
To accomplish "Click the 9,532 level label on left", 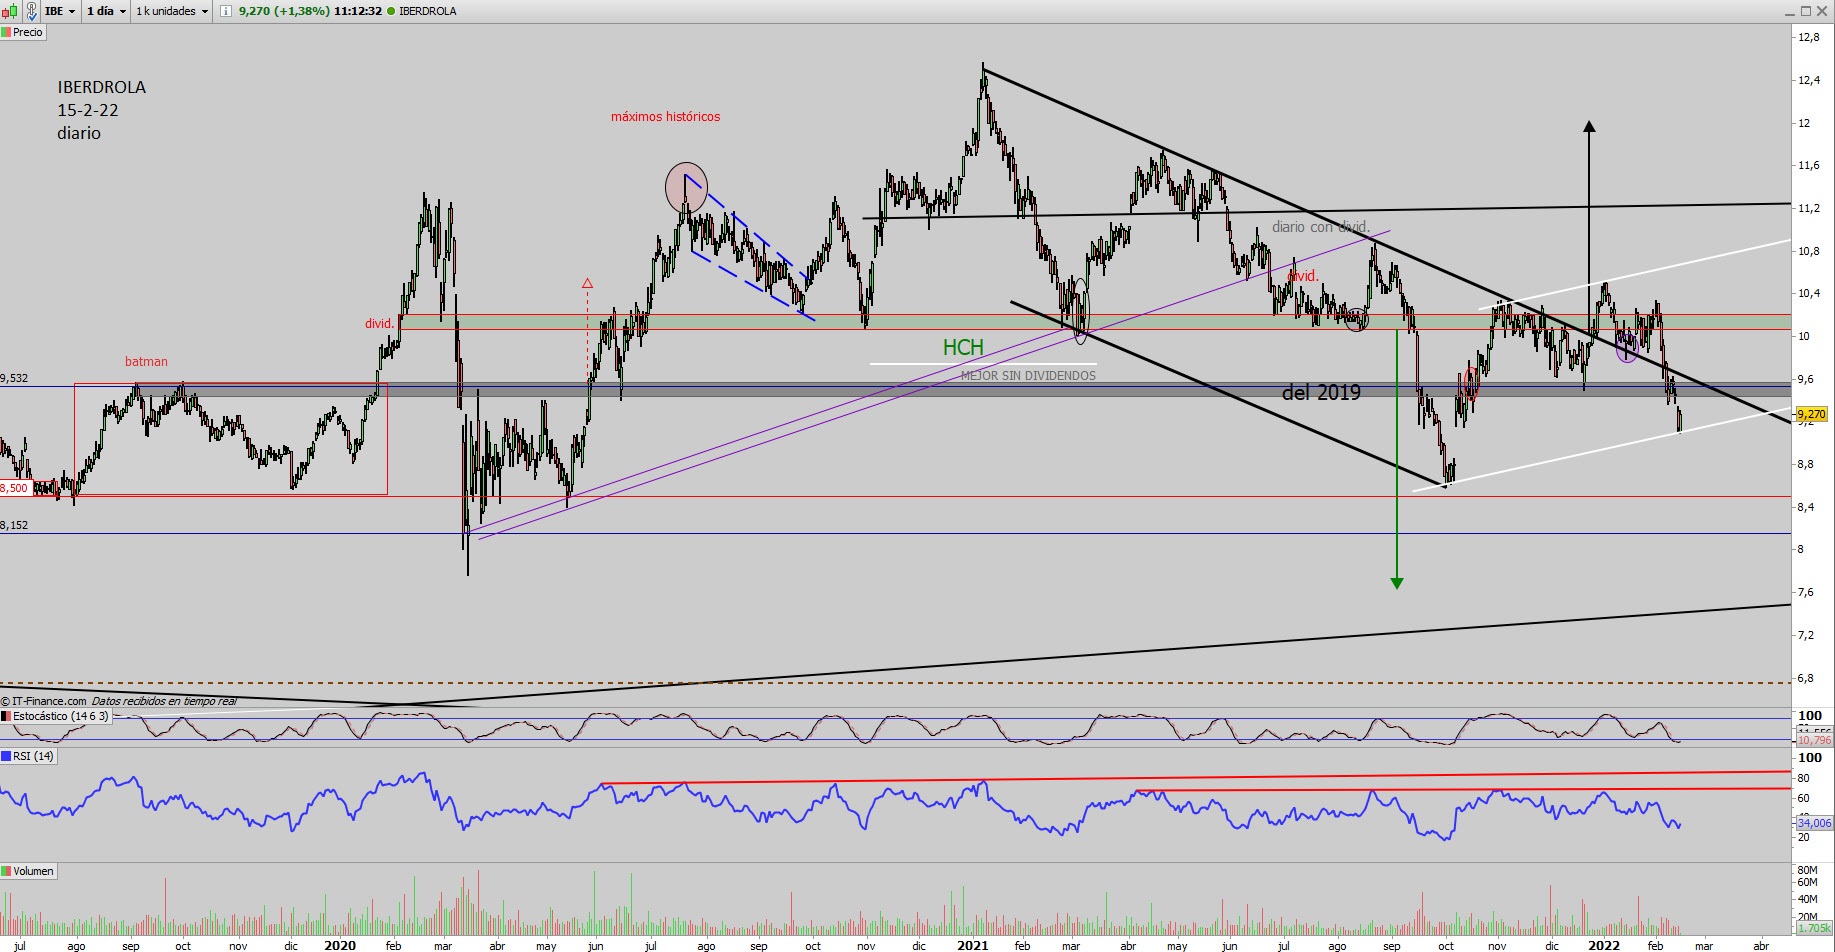I will (14, 379).
